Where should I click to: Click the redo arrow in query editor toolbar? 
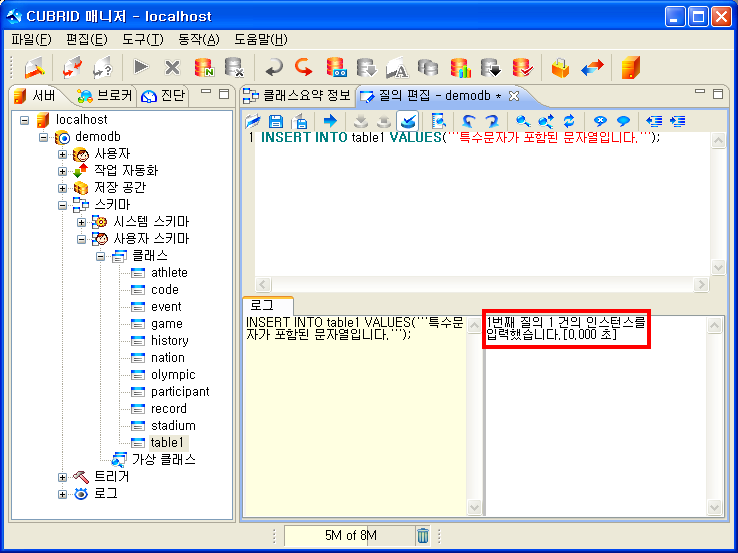[x=490, y=121]
